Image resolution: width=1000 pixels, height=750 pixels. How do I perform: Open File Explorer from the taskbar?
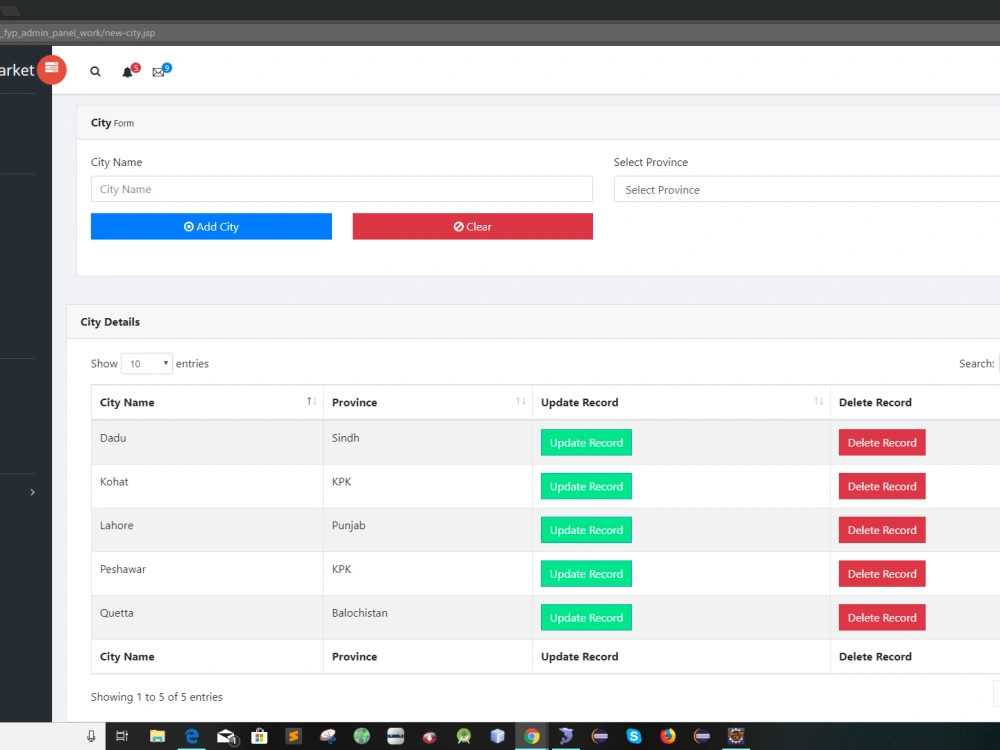point(157,736)
